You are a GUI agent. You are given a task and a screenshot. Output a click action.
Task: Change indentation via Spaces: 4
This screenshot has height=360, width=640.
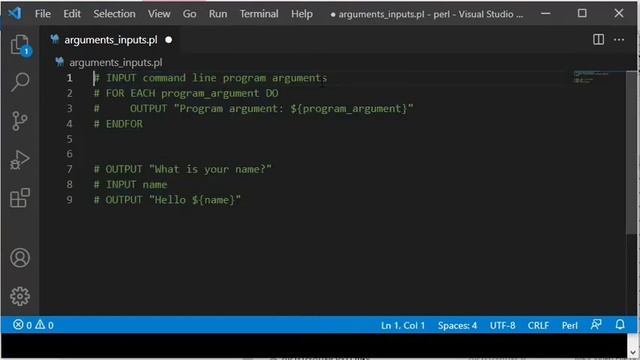pyautogui.click(x=457, y=325)
